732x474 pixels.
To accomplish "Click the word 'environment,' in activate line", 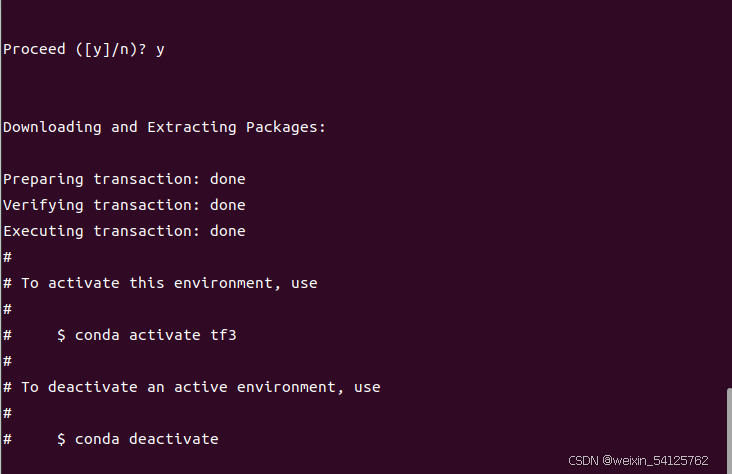I will 227,283.
